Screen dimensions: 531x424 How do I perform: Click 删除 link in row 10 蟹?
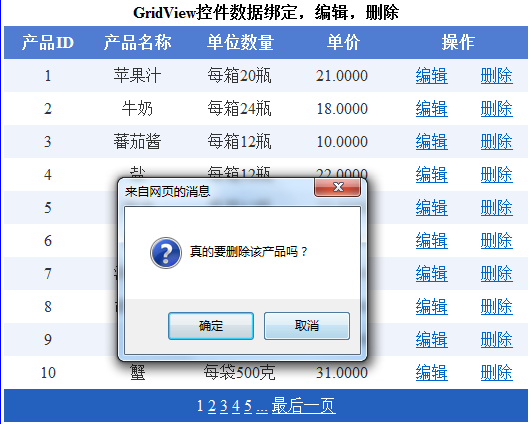click(x=496, y=373)
